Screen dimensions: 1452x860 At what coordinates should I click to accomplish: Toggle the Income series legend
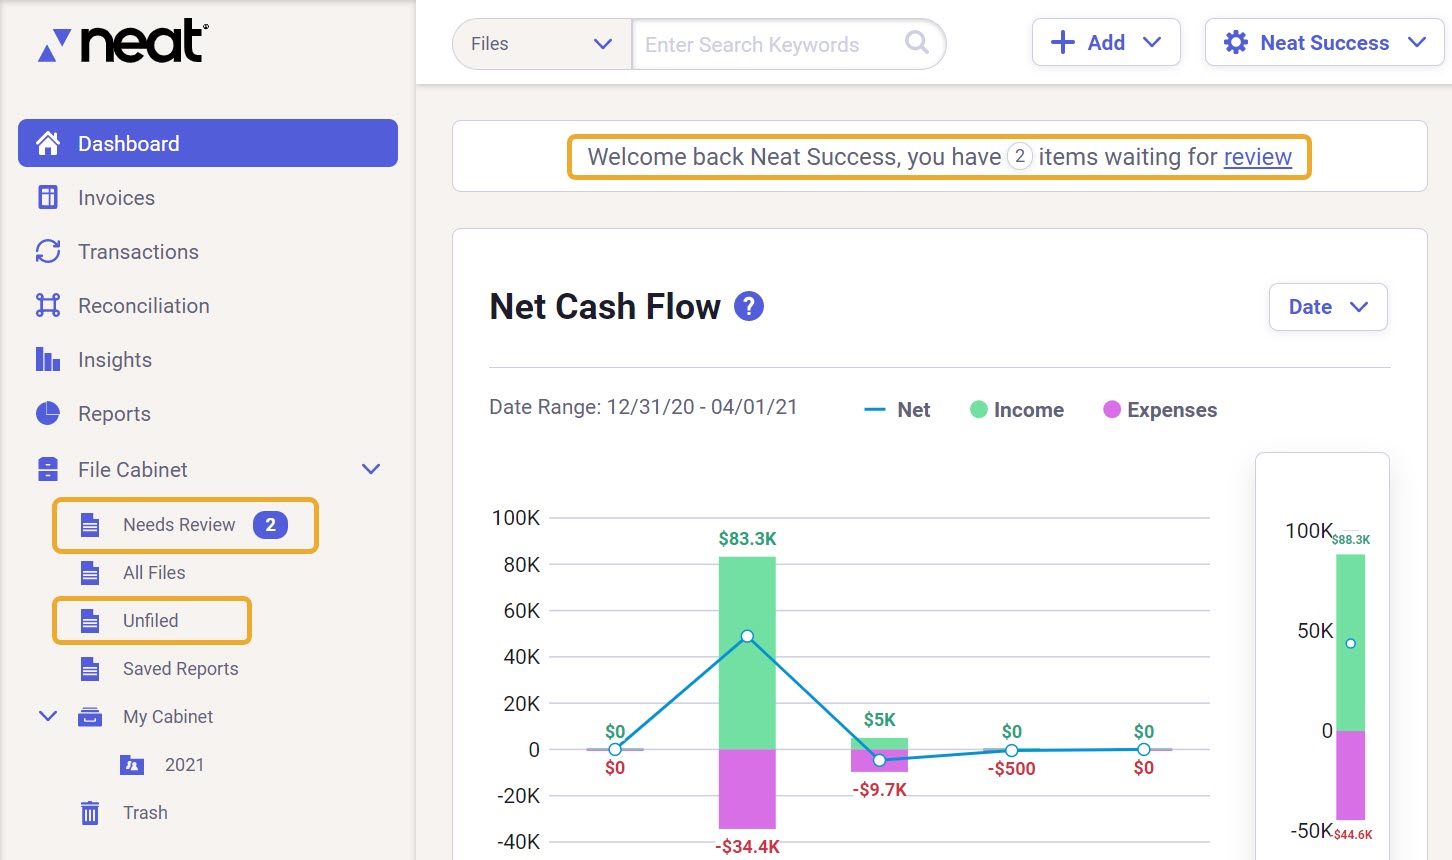point(1017,410)
